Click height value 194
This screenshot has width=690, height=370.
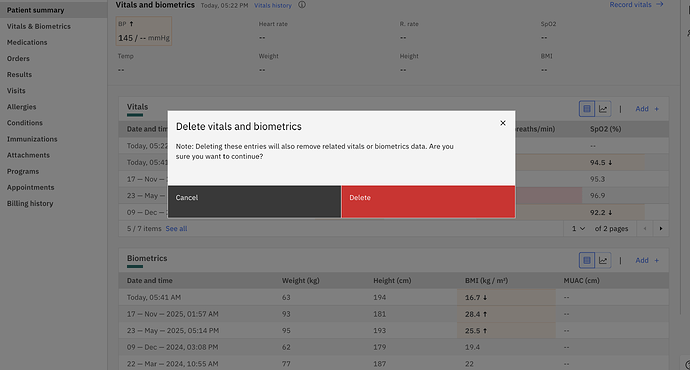point(379,297)
